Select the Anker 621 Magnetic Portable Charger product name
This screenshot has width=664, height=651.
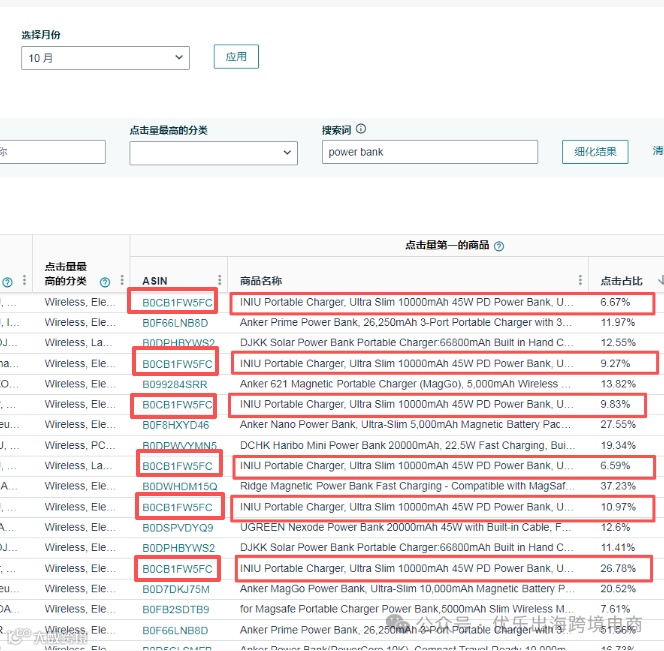tap(405, 384)
